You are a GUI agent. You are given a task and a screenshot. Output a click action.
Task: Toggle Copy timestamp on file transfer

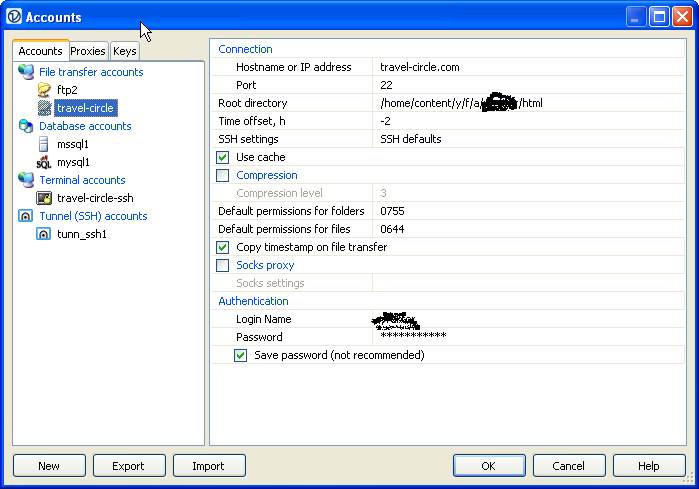coord(223,247)
